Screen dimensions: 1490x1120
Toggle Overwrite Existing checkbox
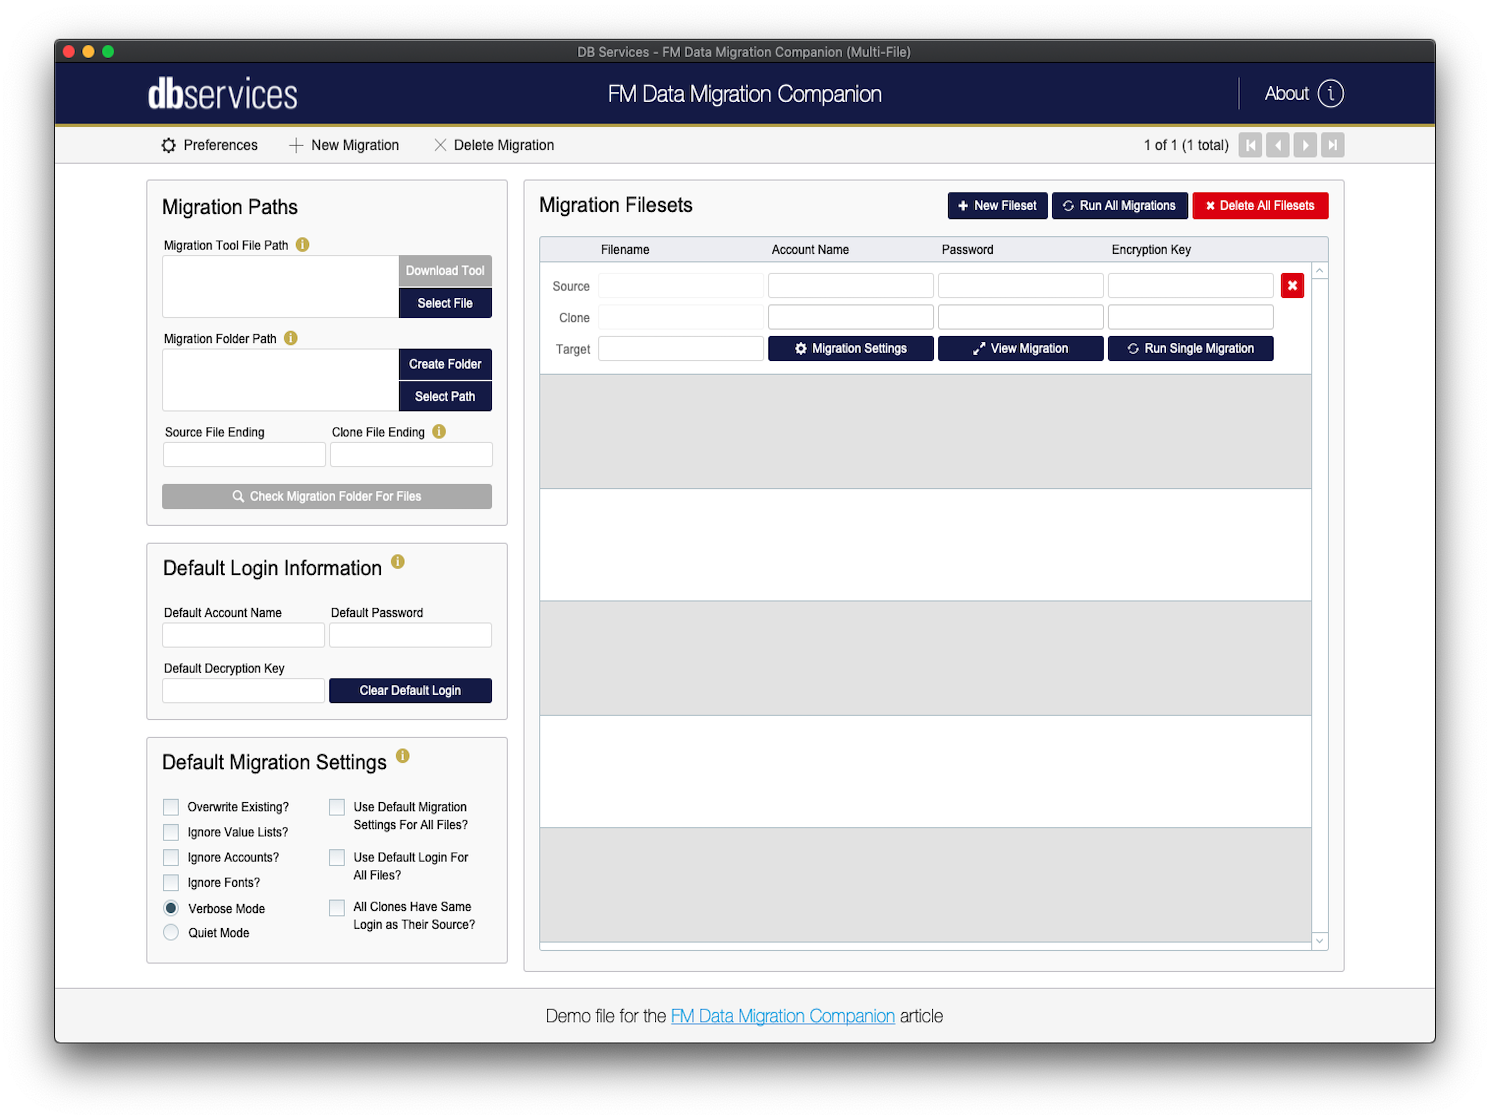coord(171,807)
